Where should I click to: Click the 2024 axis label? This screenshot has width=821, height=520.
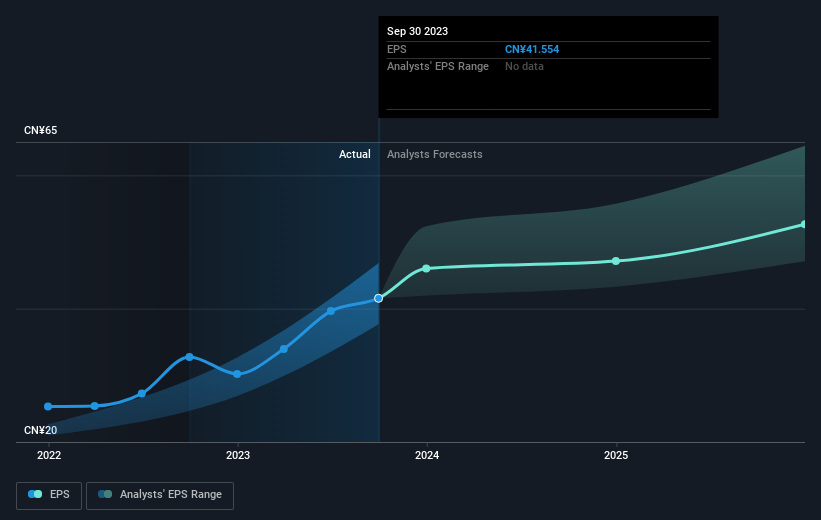[x=427, y=456]
